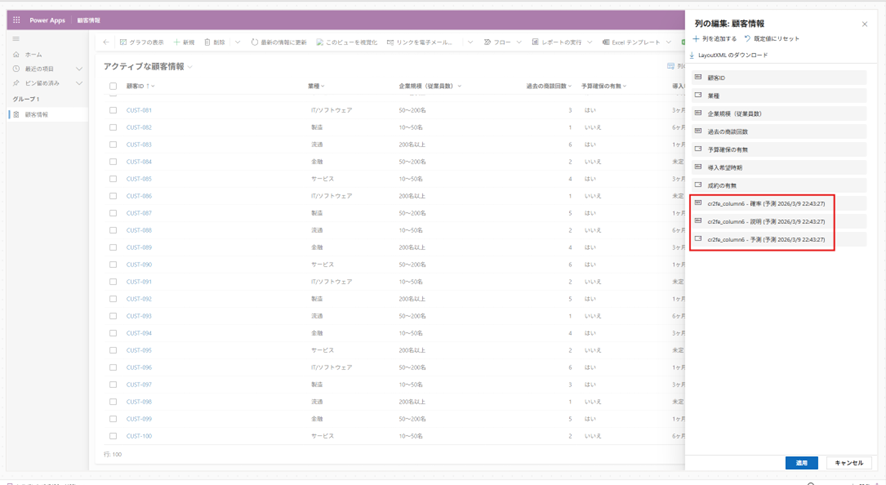Image resolution: width=886 pixels, height=485 pixels.
Task: Expand the 最近の項目 section chevron
Action: 79,69
